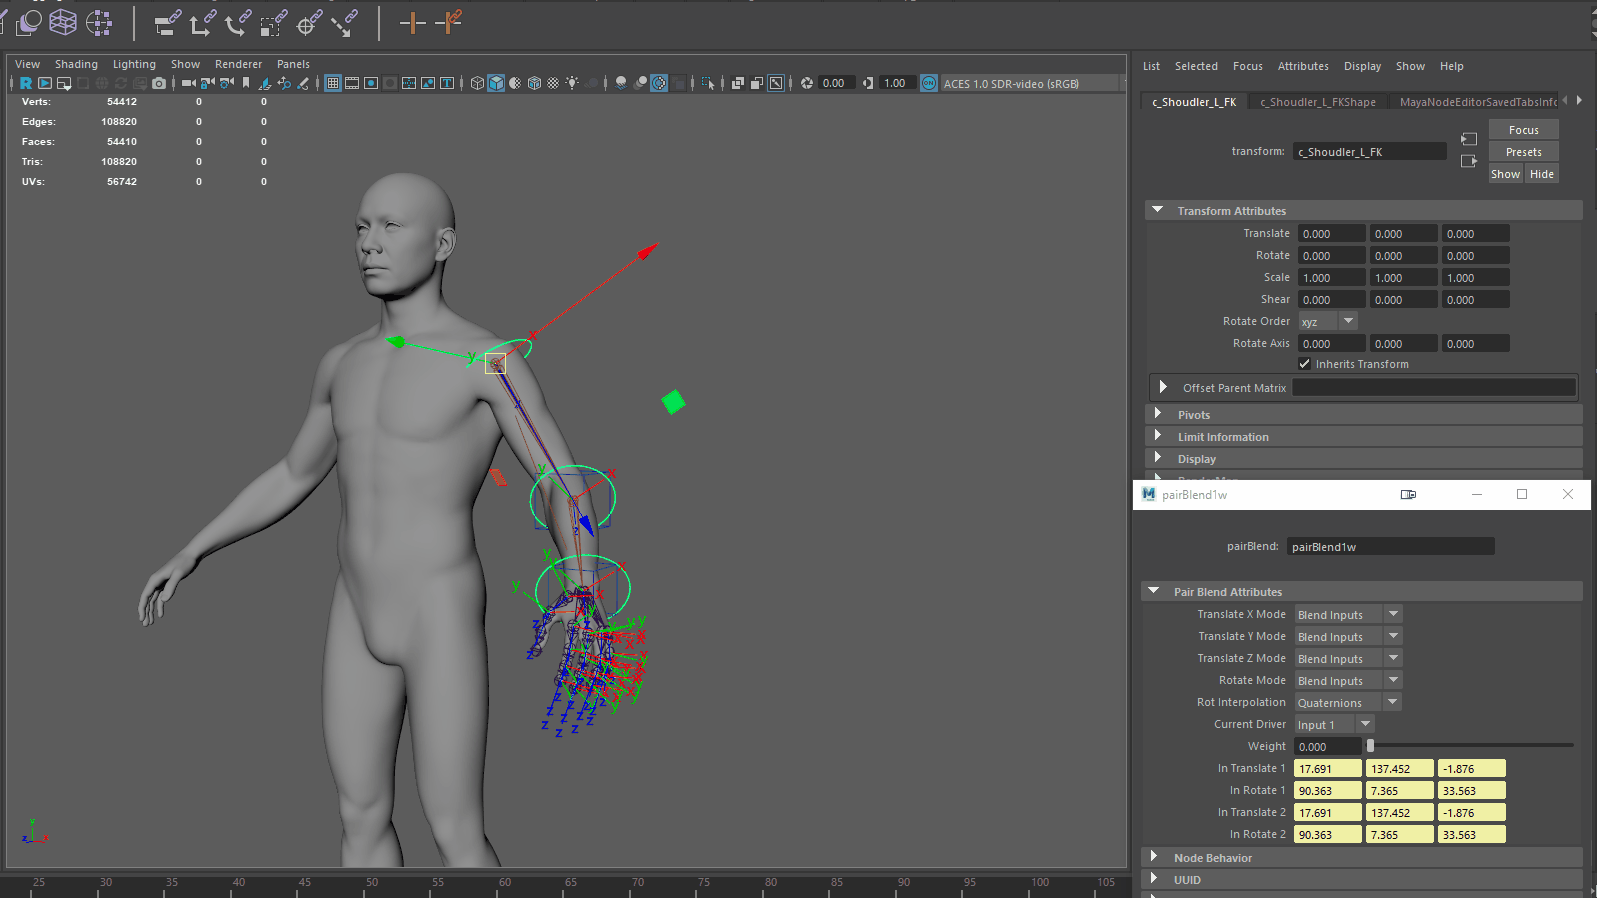The width and height of the screenshot is (1597, 898).
Task: Open the Rotate Order dropdown
Action: tap(1327, 321)
